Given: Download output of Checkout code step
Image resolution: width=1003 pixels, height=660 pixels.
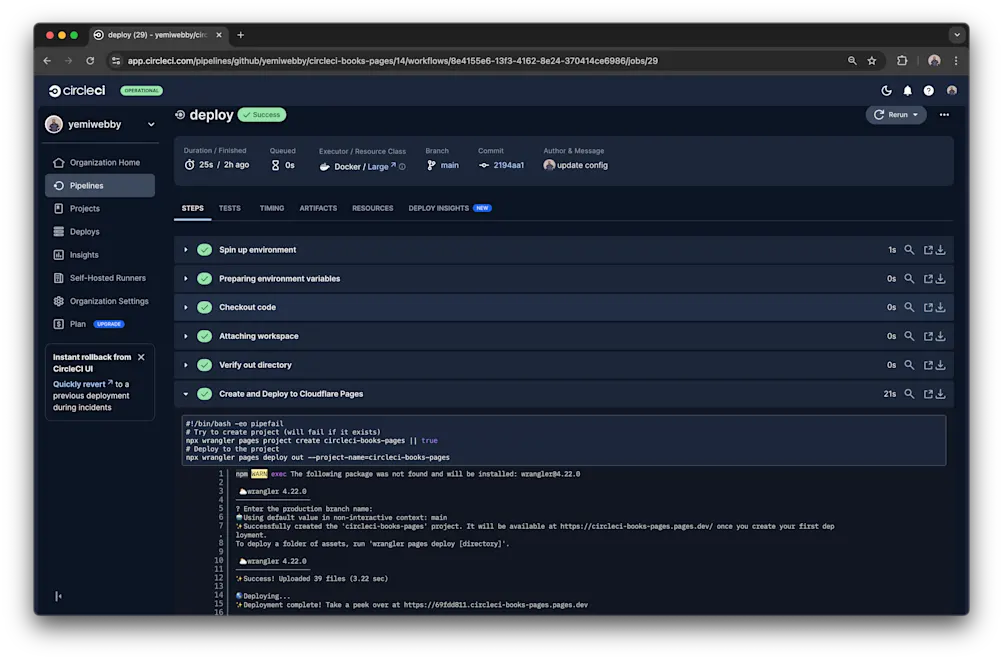Looking at the screenshot, I should click(x=939, y=307).
